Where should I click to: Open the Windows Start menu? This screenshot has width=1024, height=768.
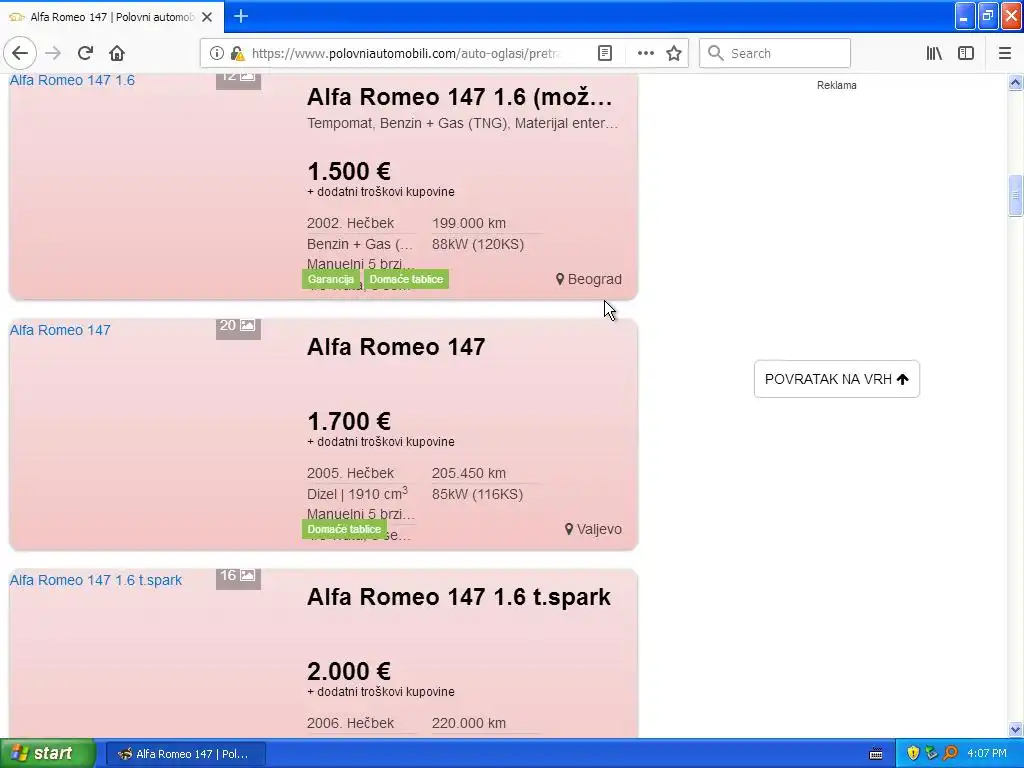pyautogui.click(x=47, y=753)
